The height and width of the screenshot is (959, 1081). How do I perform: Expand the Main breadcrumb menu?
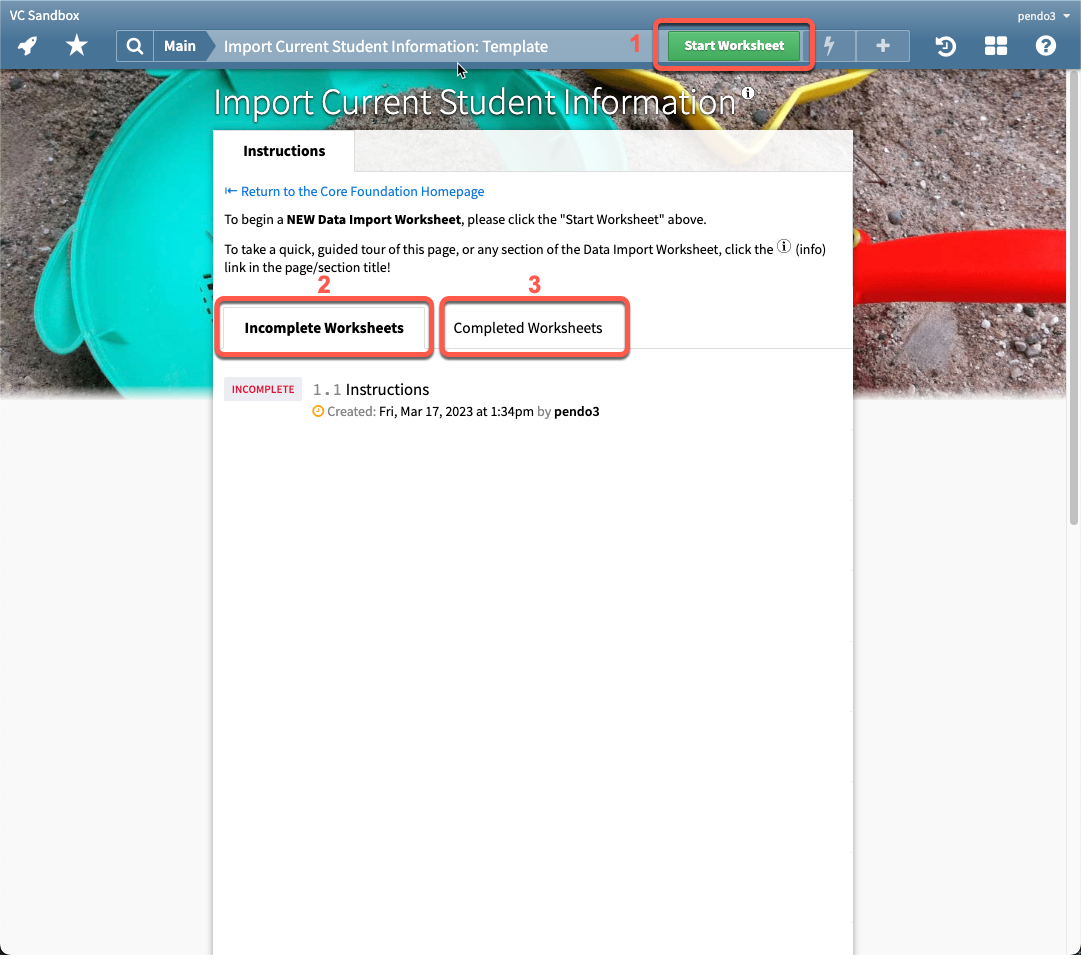click(180, 46)
